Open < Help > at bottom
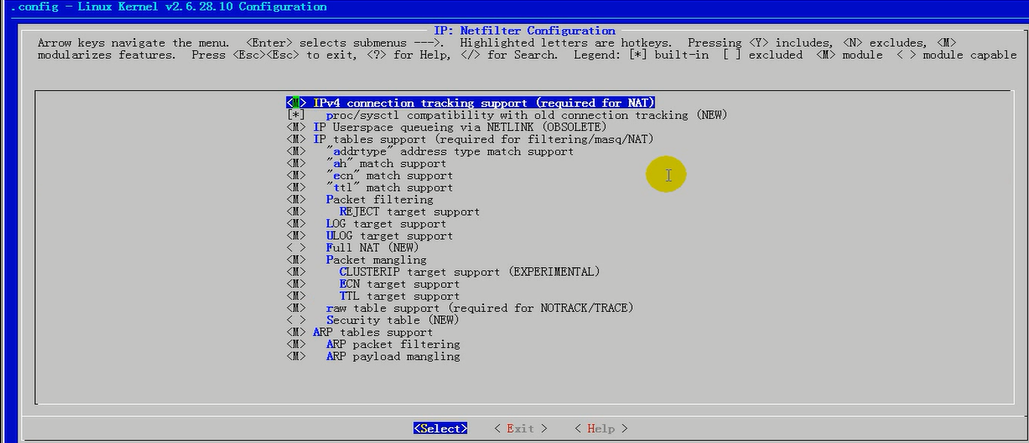This screenshot has width=1029, height=443. click(600, 429)
